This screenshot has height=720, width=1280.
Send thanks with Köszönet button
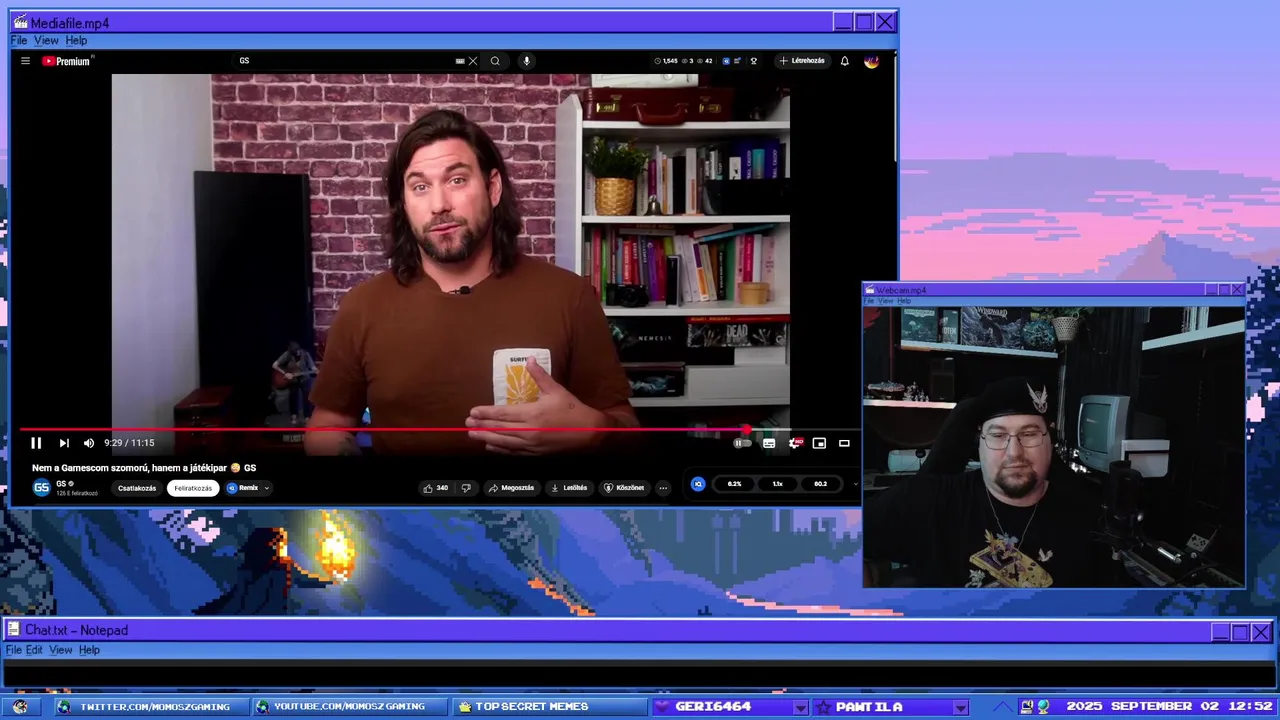pos(624,488)
